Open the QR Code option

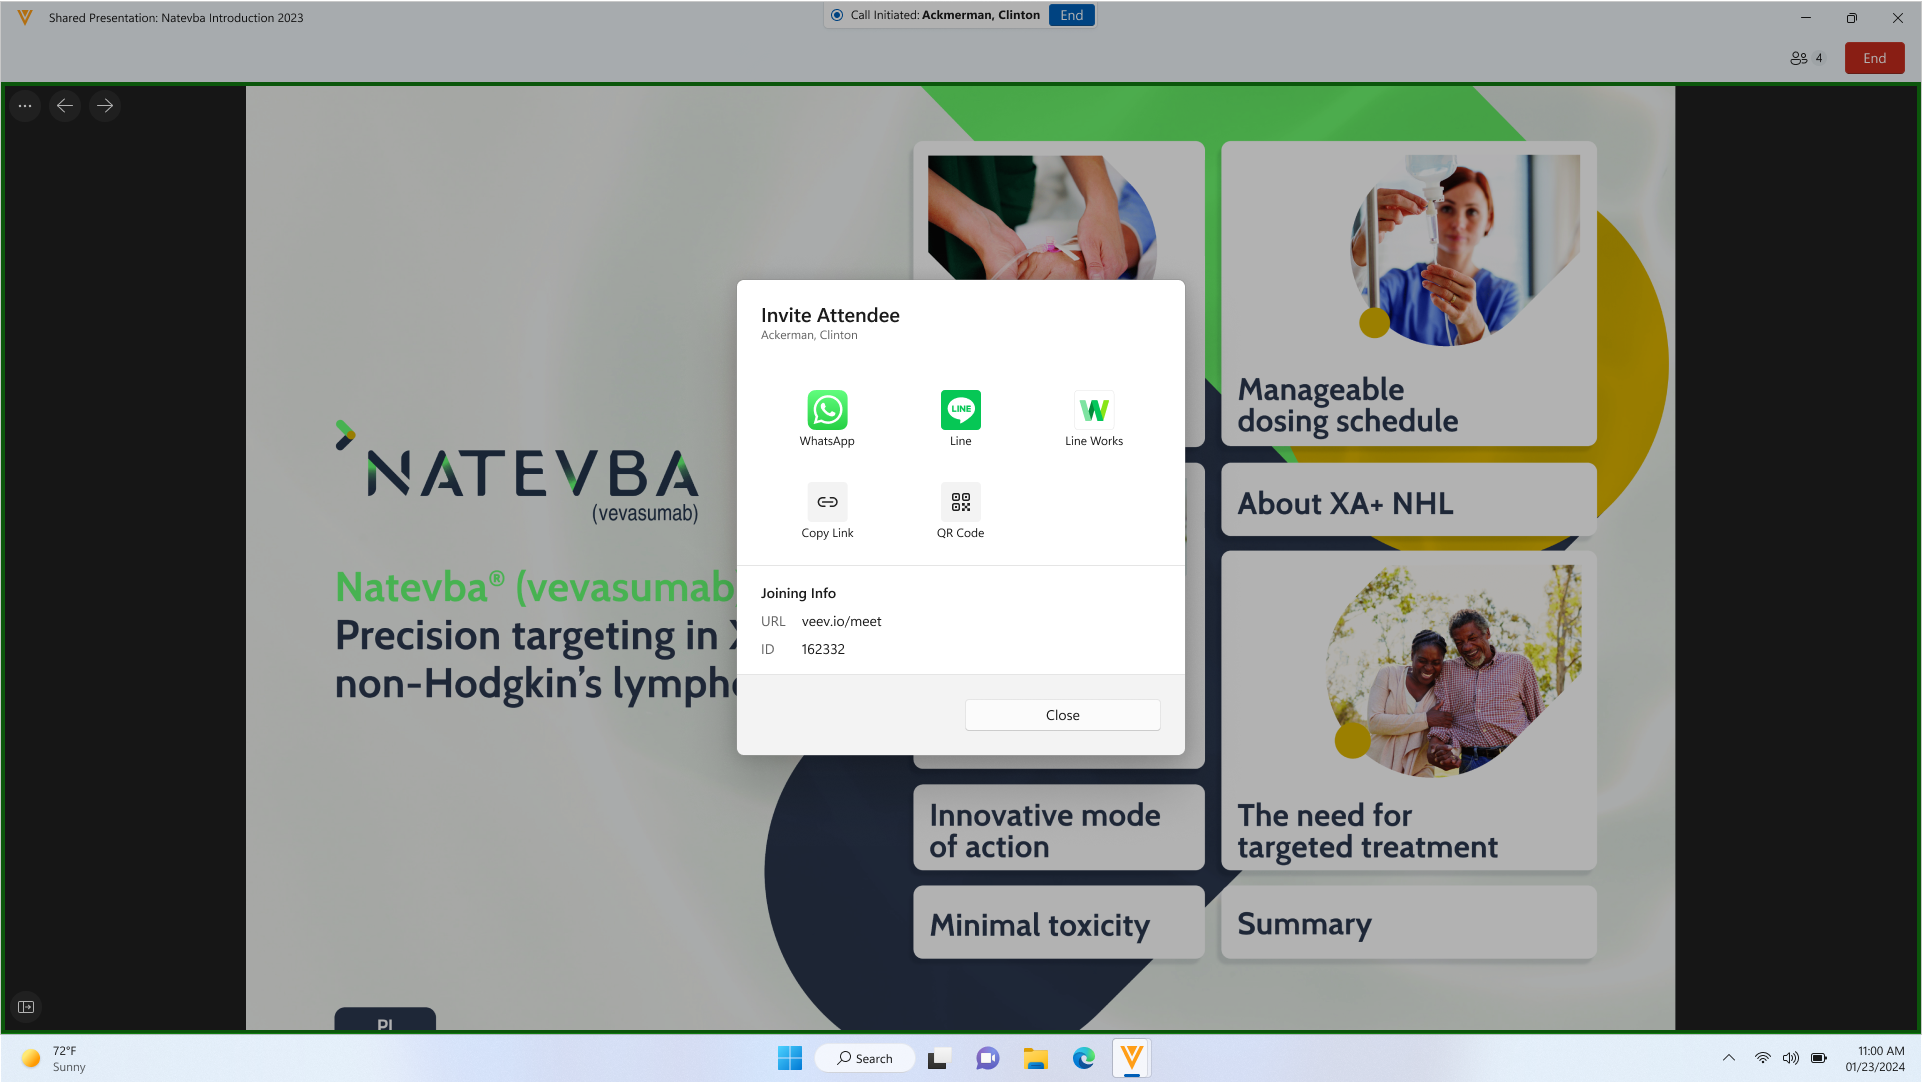(960, 502)
